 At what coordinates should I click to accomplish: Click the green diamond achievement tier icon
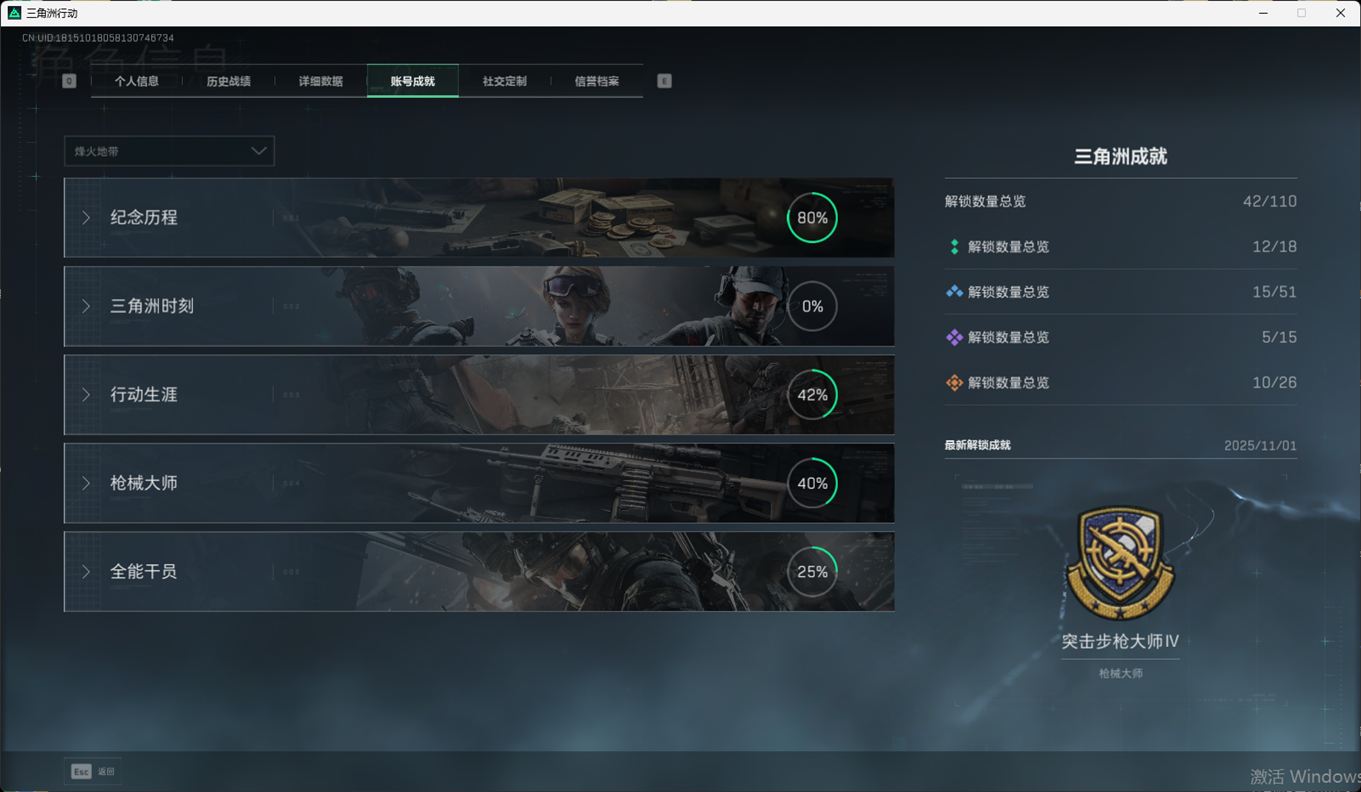(x=954, y=247)
